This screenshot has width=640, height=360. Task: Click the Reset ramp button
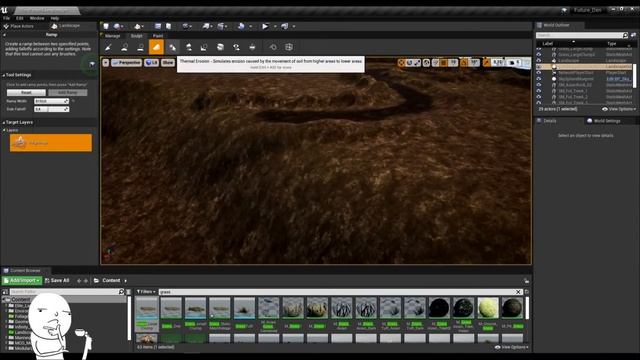click(x=26, y=93)
